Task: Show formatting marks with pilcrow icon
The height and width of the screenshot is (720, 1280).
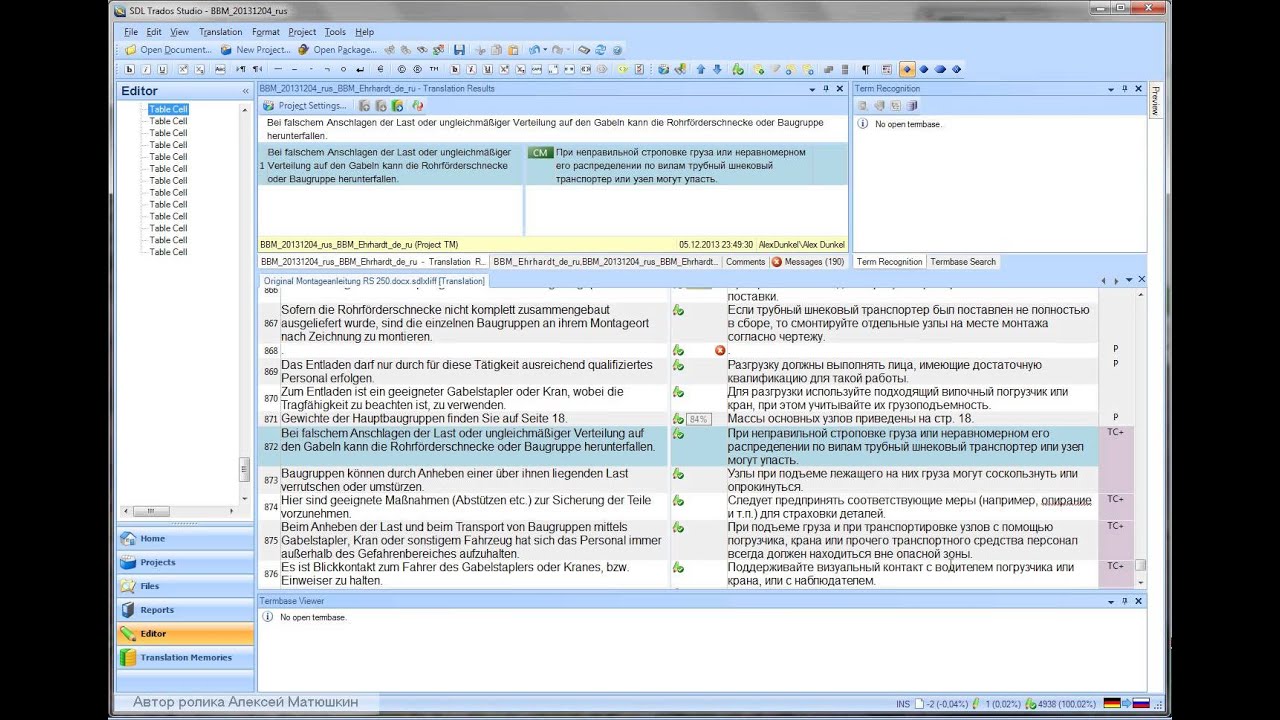Action: [x=865, y=70]
